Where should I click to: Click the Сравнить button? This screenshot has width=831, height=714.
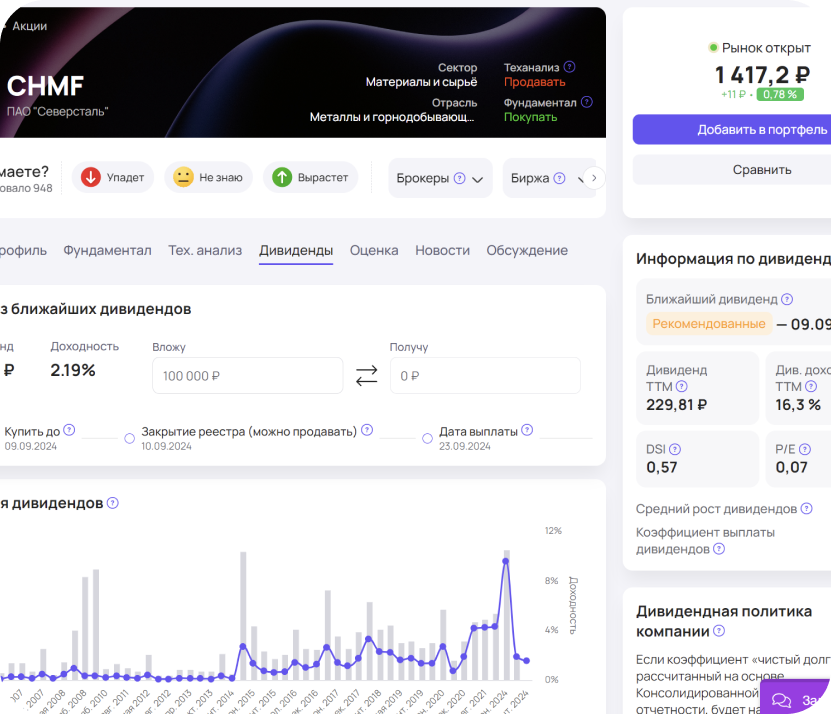point(732,170)
